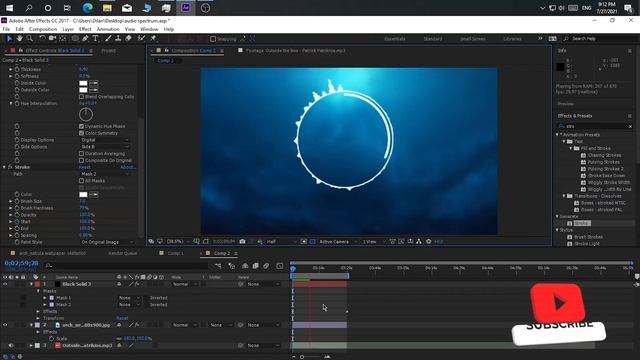Select the Pan Behind anchor point tool
Image resolution: width=640 pixels, height=360 pixels.
tap(62, 39)
